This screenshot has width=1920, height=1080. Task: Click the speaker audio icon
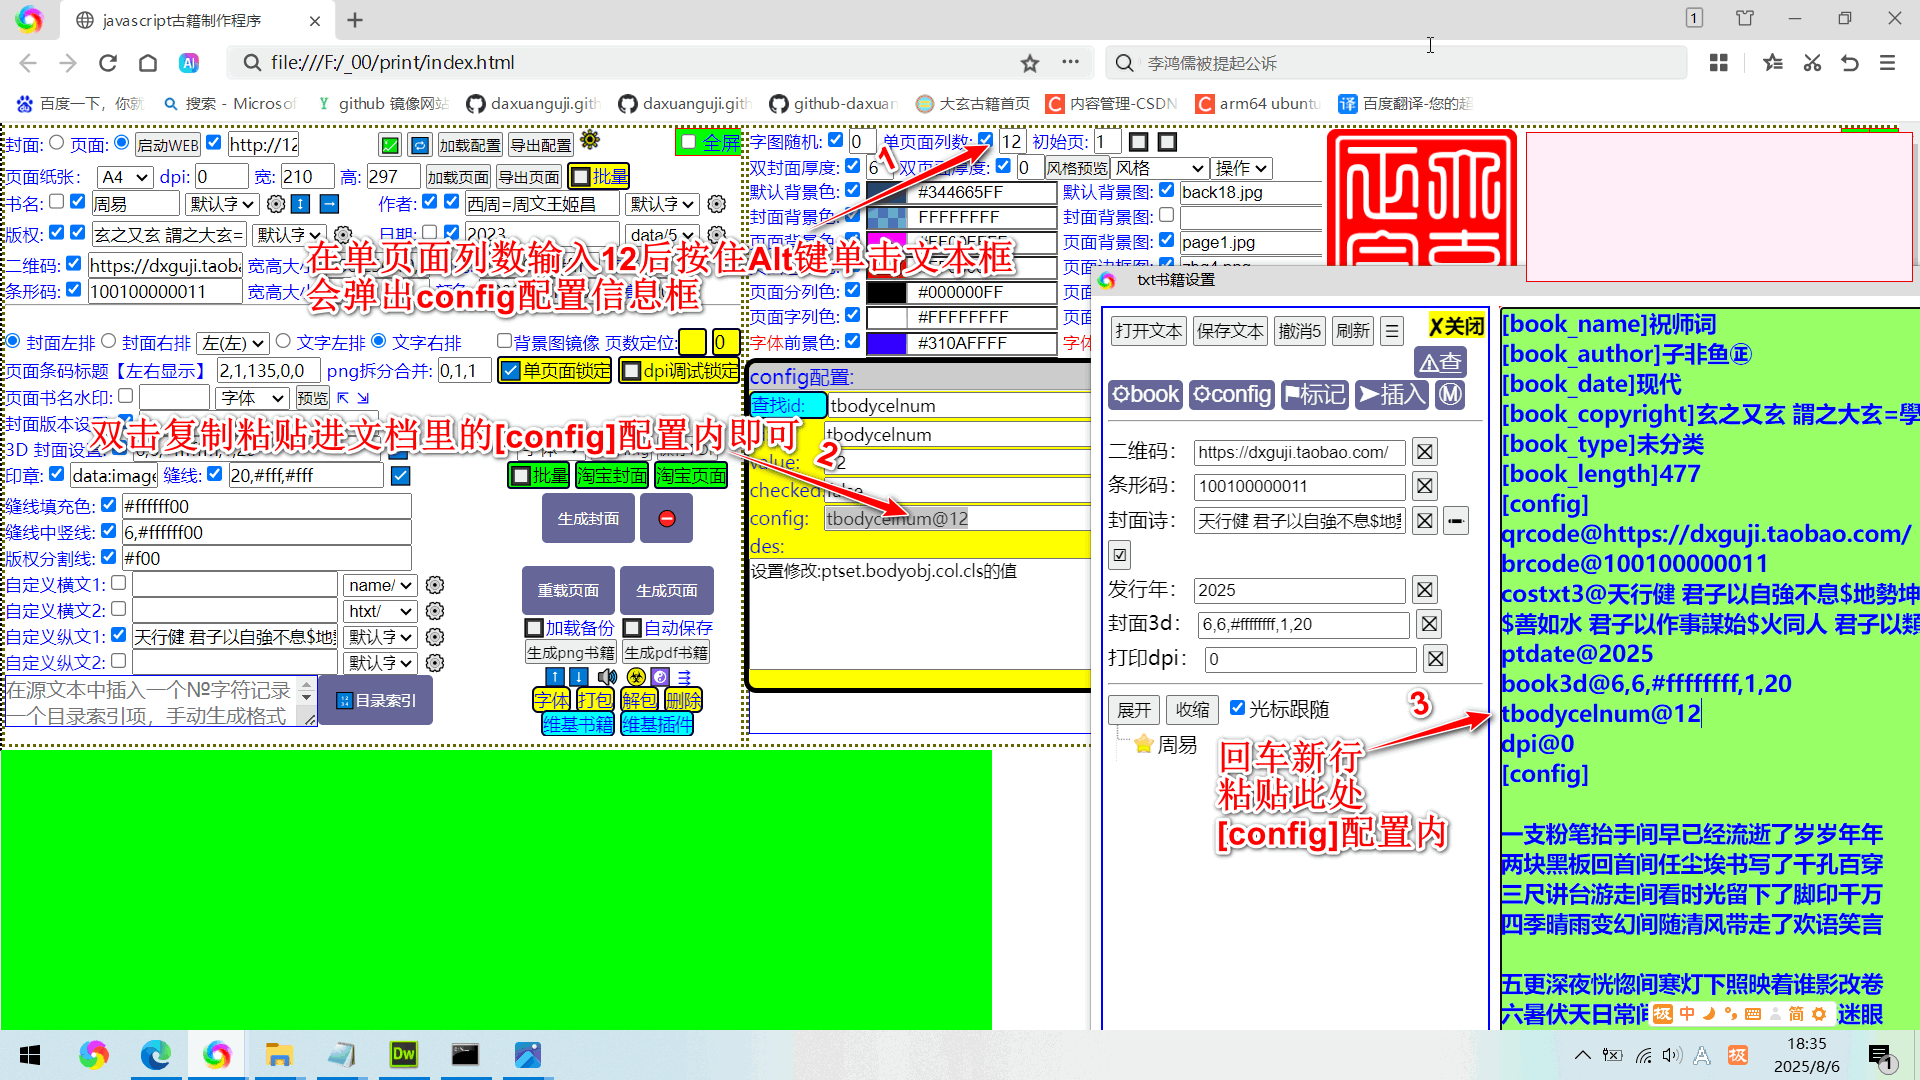click(x=607, y=677)
